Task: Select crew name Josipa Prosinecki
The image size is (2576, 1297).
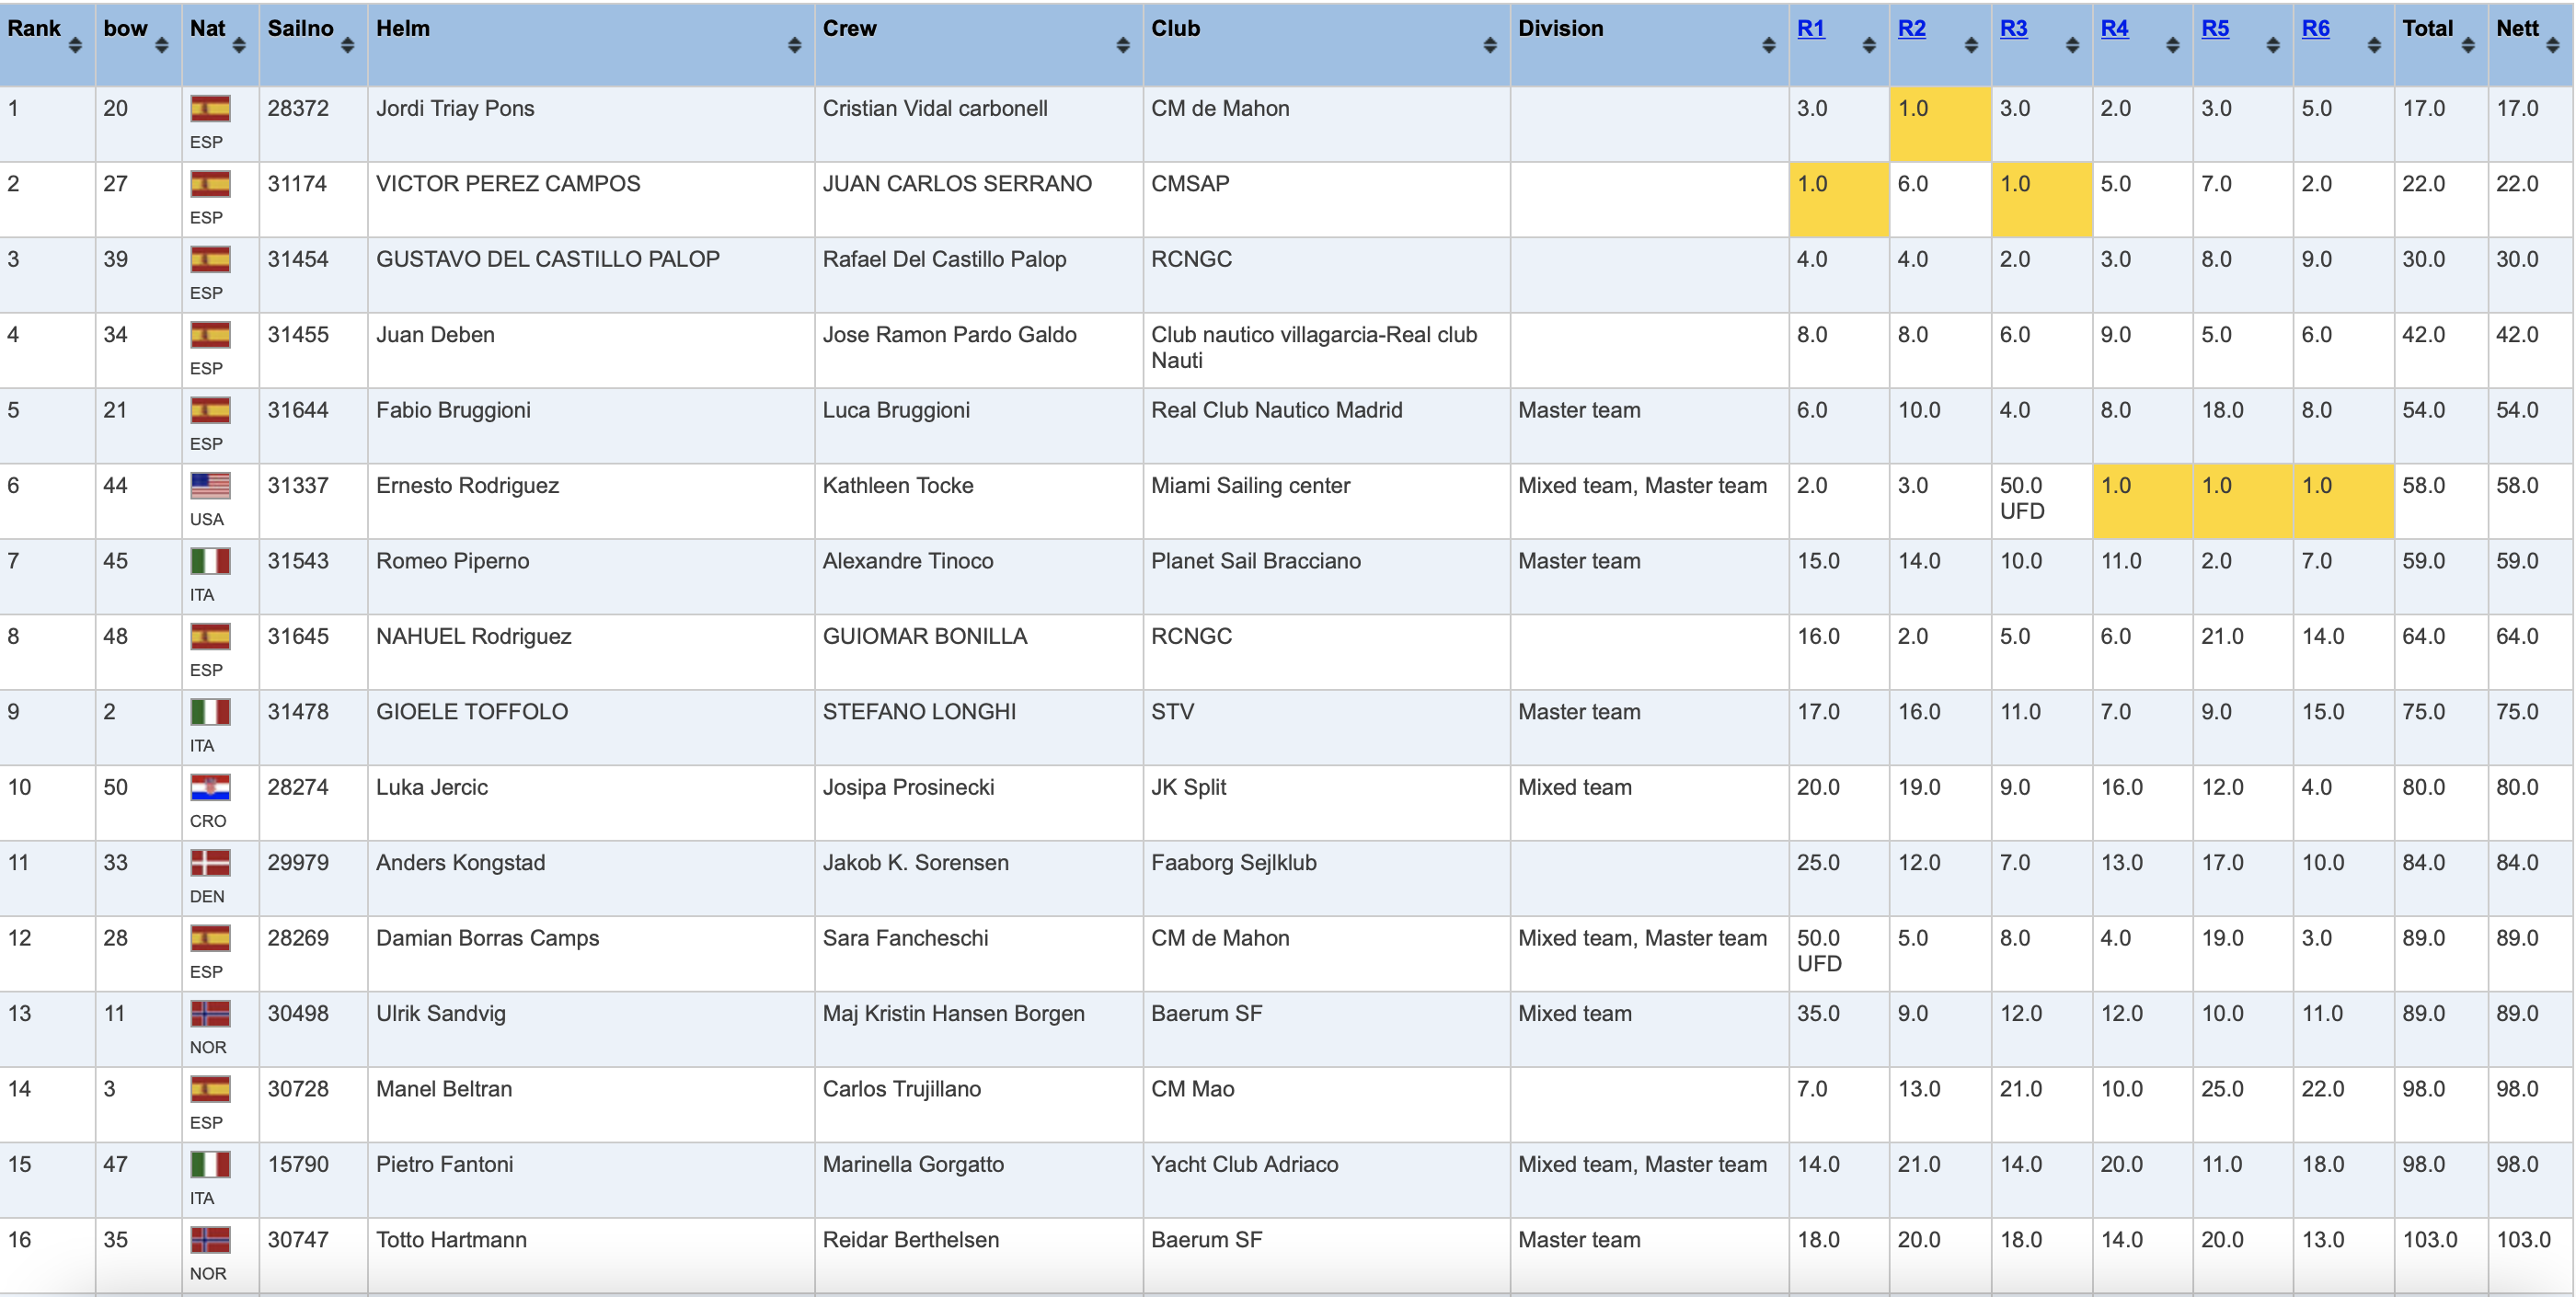Action: (x=909, y=787)
